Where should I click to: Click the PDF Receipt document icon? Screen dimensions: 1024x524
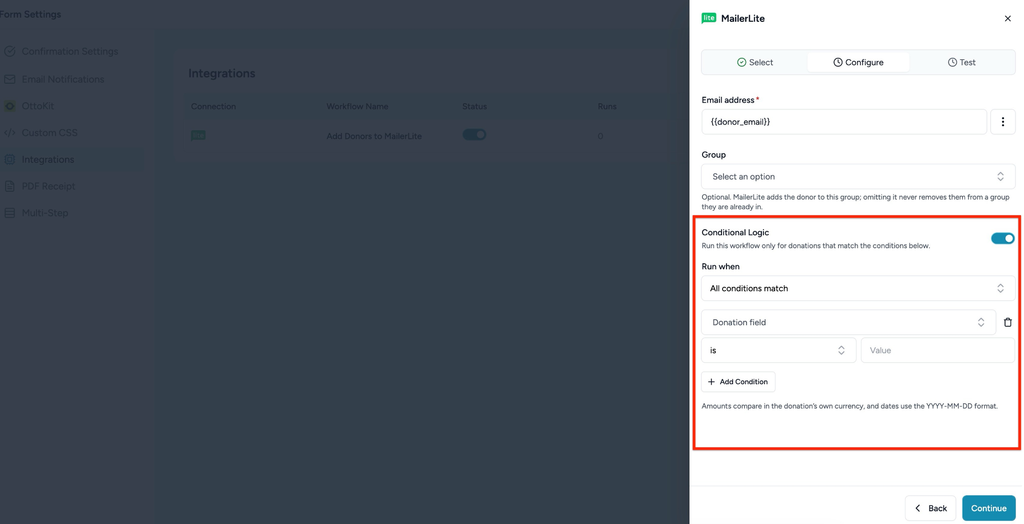pyautogui.click(x=10, y=186)
